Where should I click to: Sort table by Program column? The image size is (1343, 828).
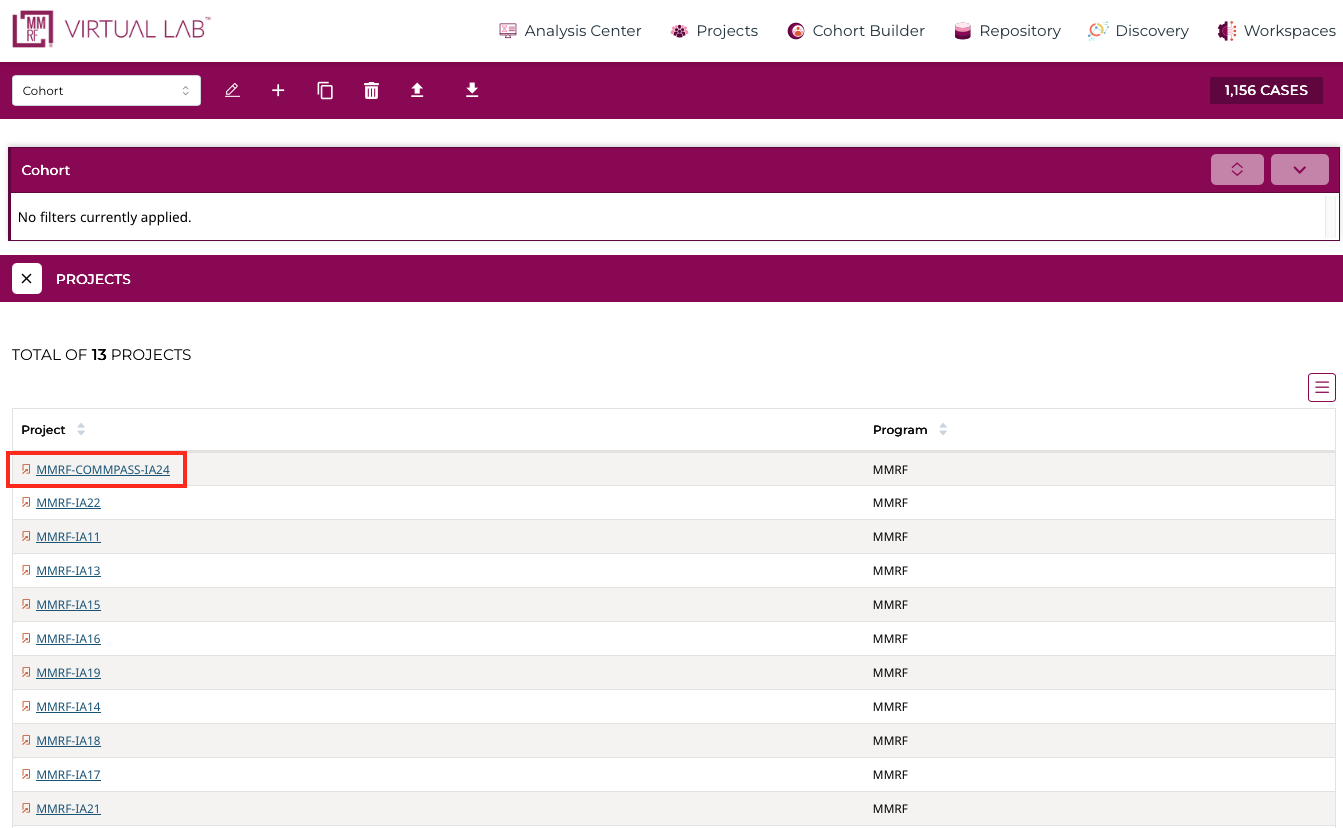pos(942,430)
